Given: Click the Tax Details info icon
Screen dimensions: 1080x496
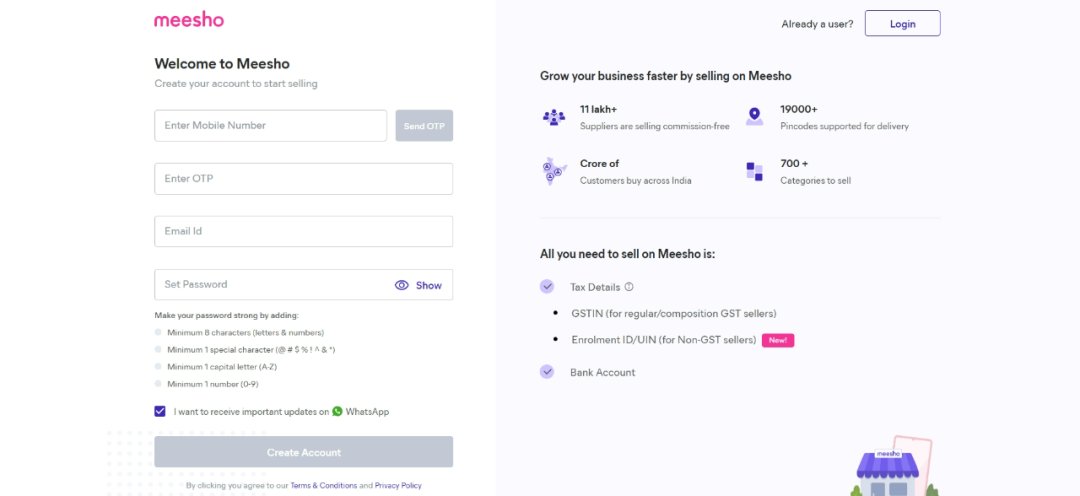Looking at the screenshot, I should 629,287.
